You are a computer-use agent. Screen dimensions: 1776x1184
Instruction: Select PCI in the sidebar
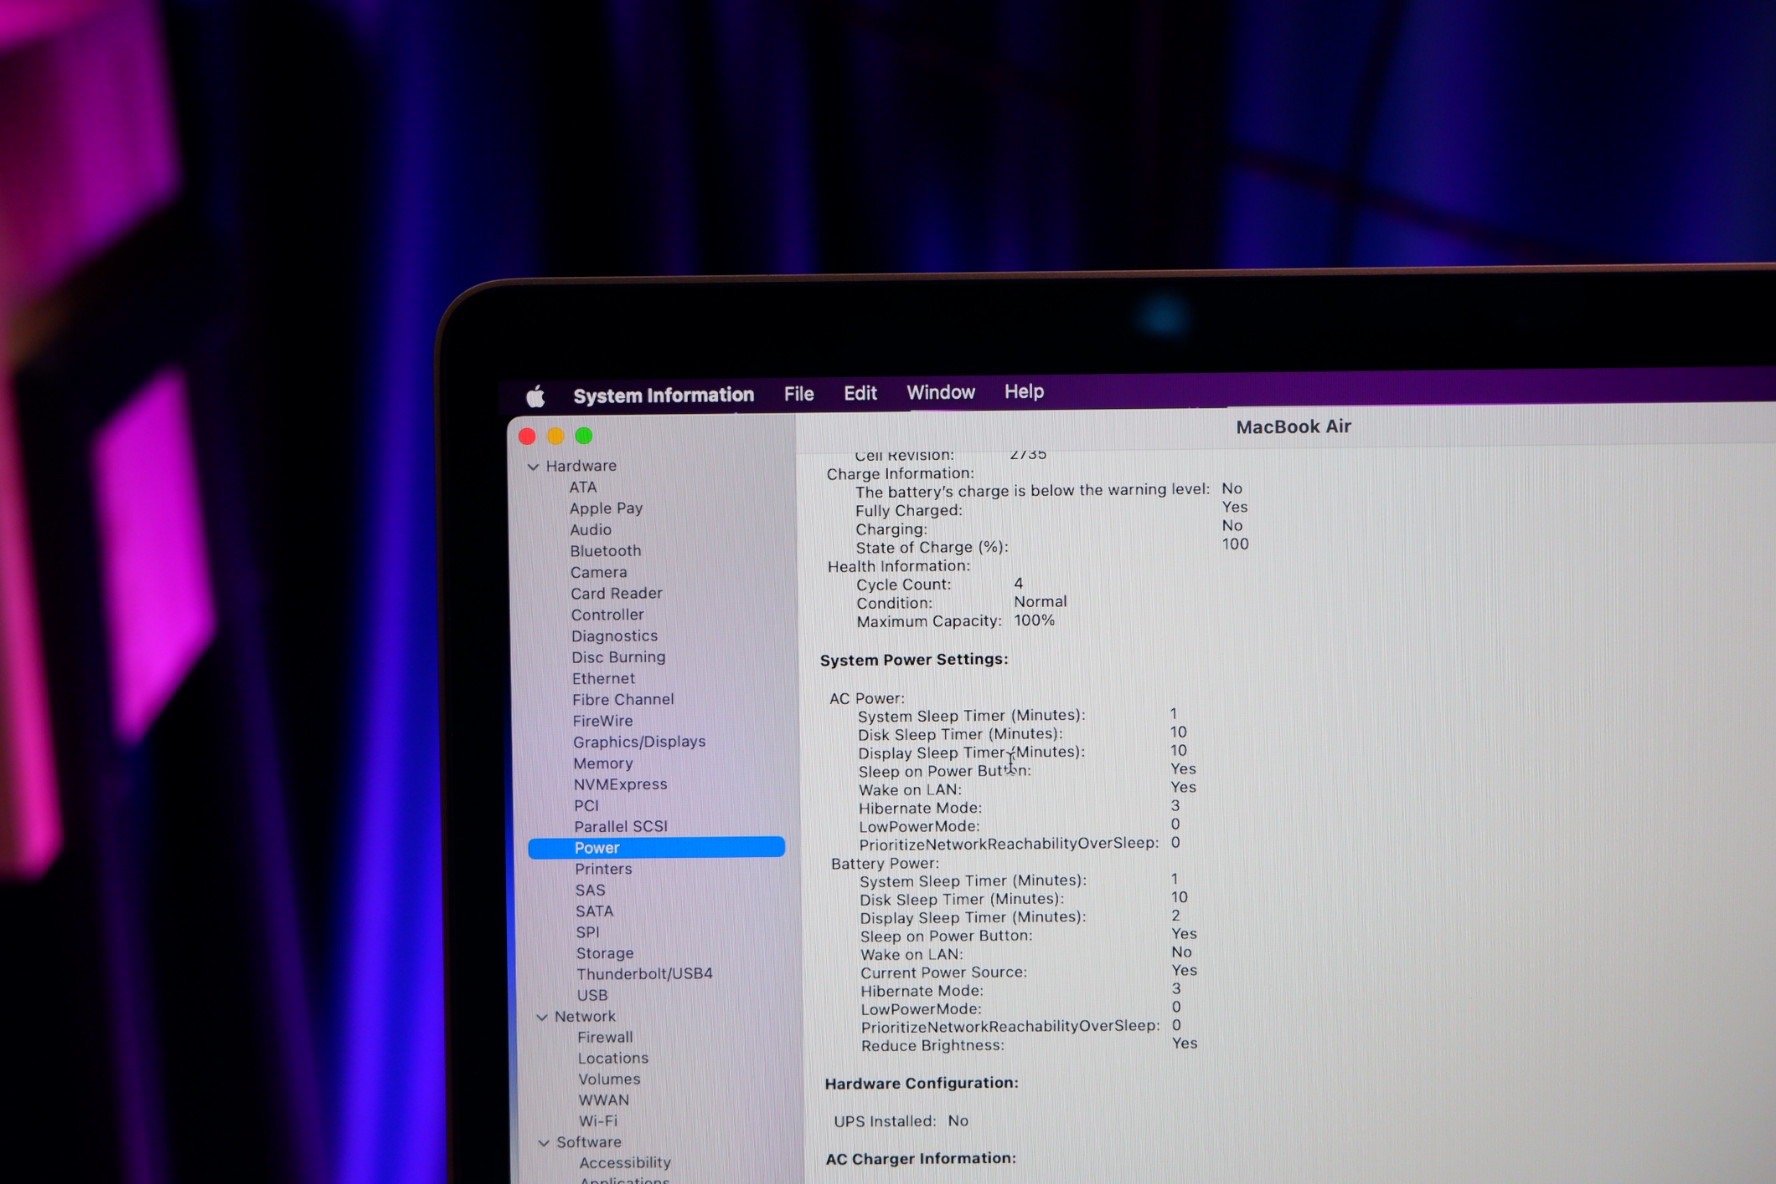(586, 805)
